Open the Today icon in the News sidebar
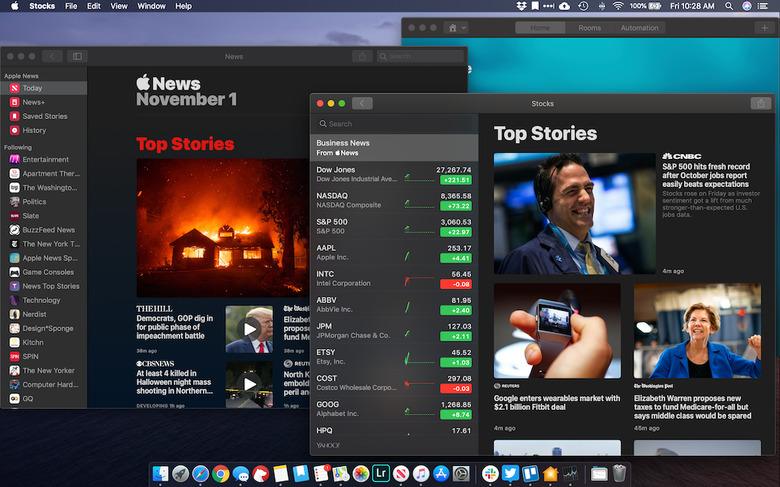 (14, 88)
